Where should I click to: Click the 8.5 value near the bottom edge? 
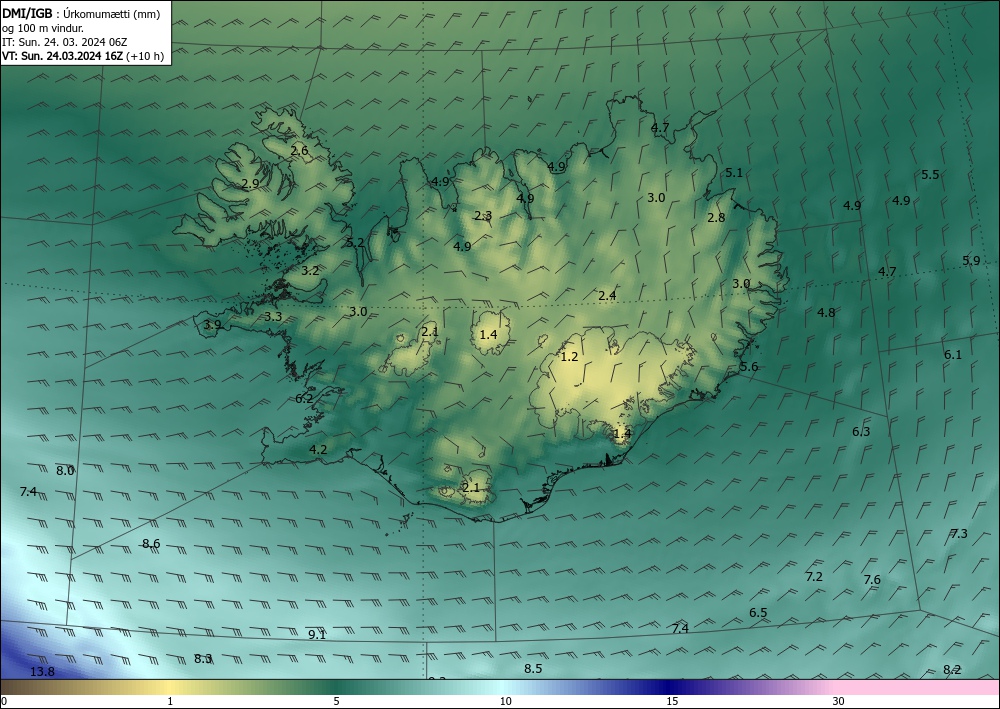(533, 669)
